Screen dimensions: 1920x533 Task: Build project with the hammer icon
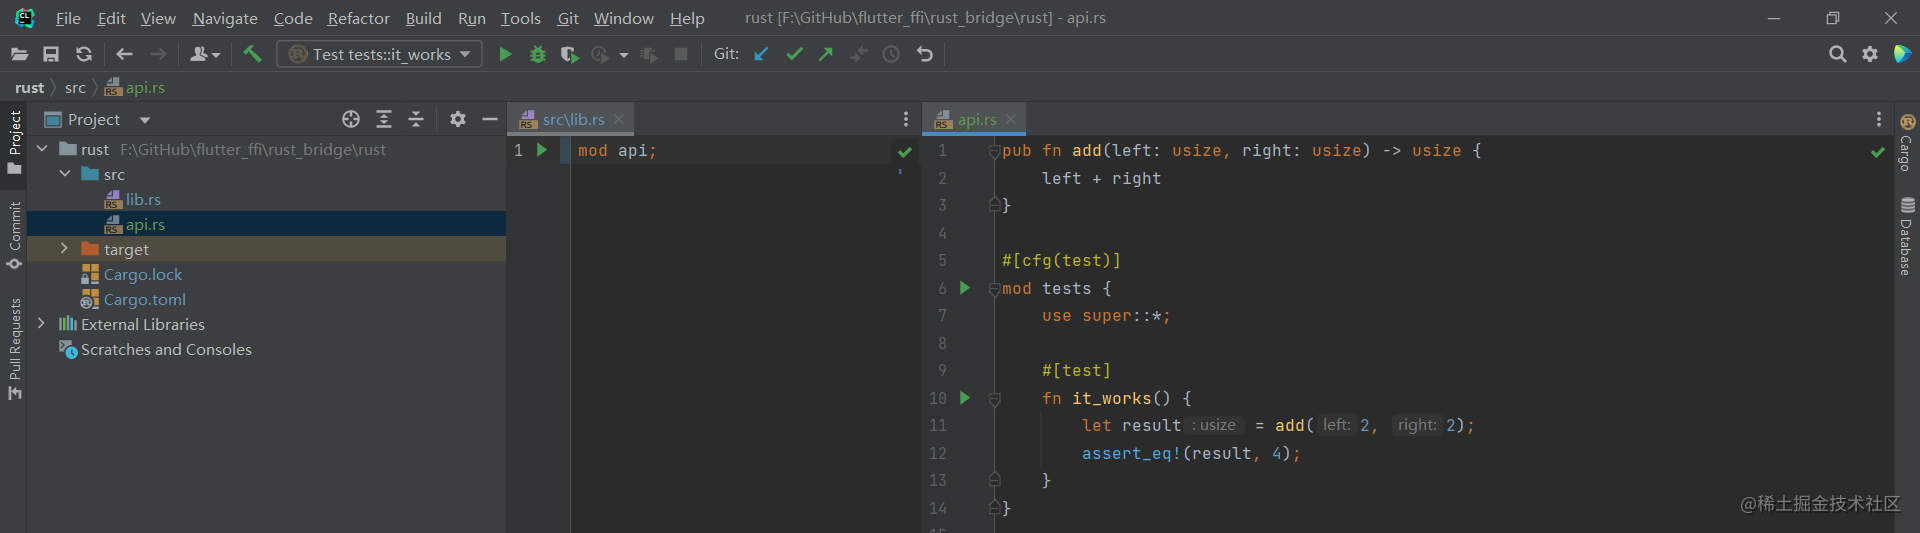point(252,54)
